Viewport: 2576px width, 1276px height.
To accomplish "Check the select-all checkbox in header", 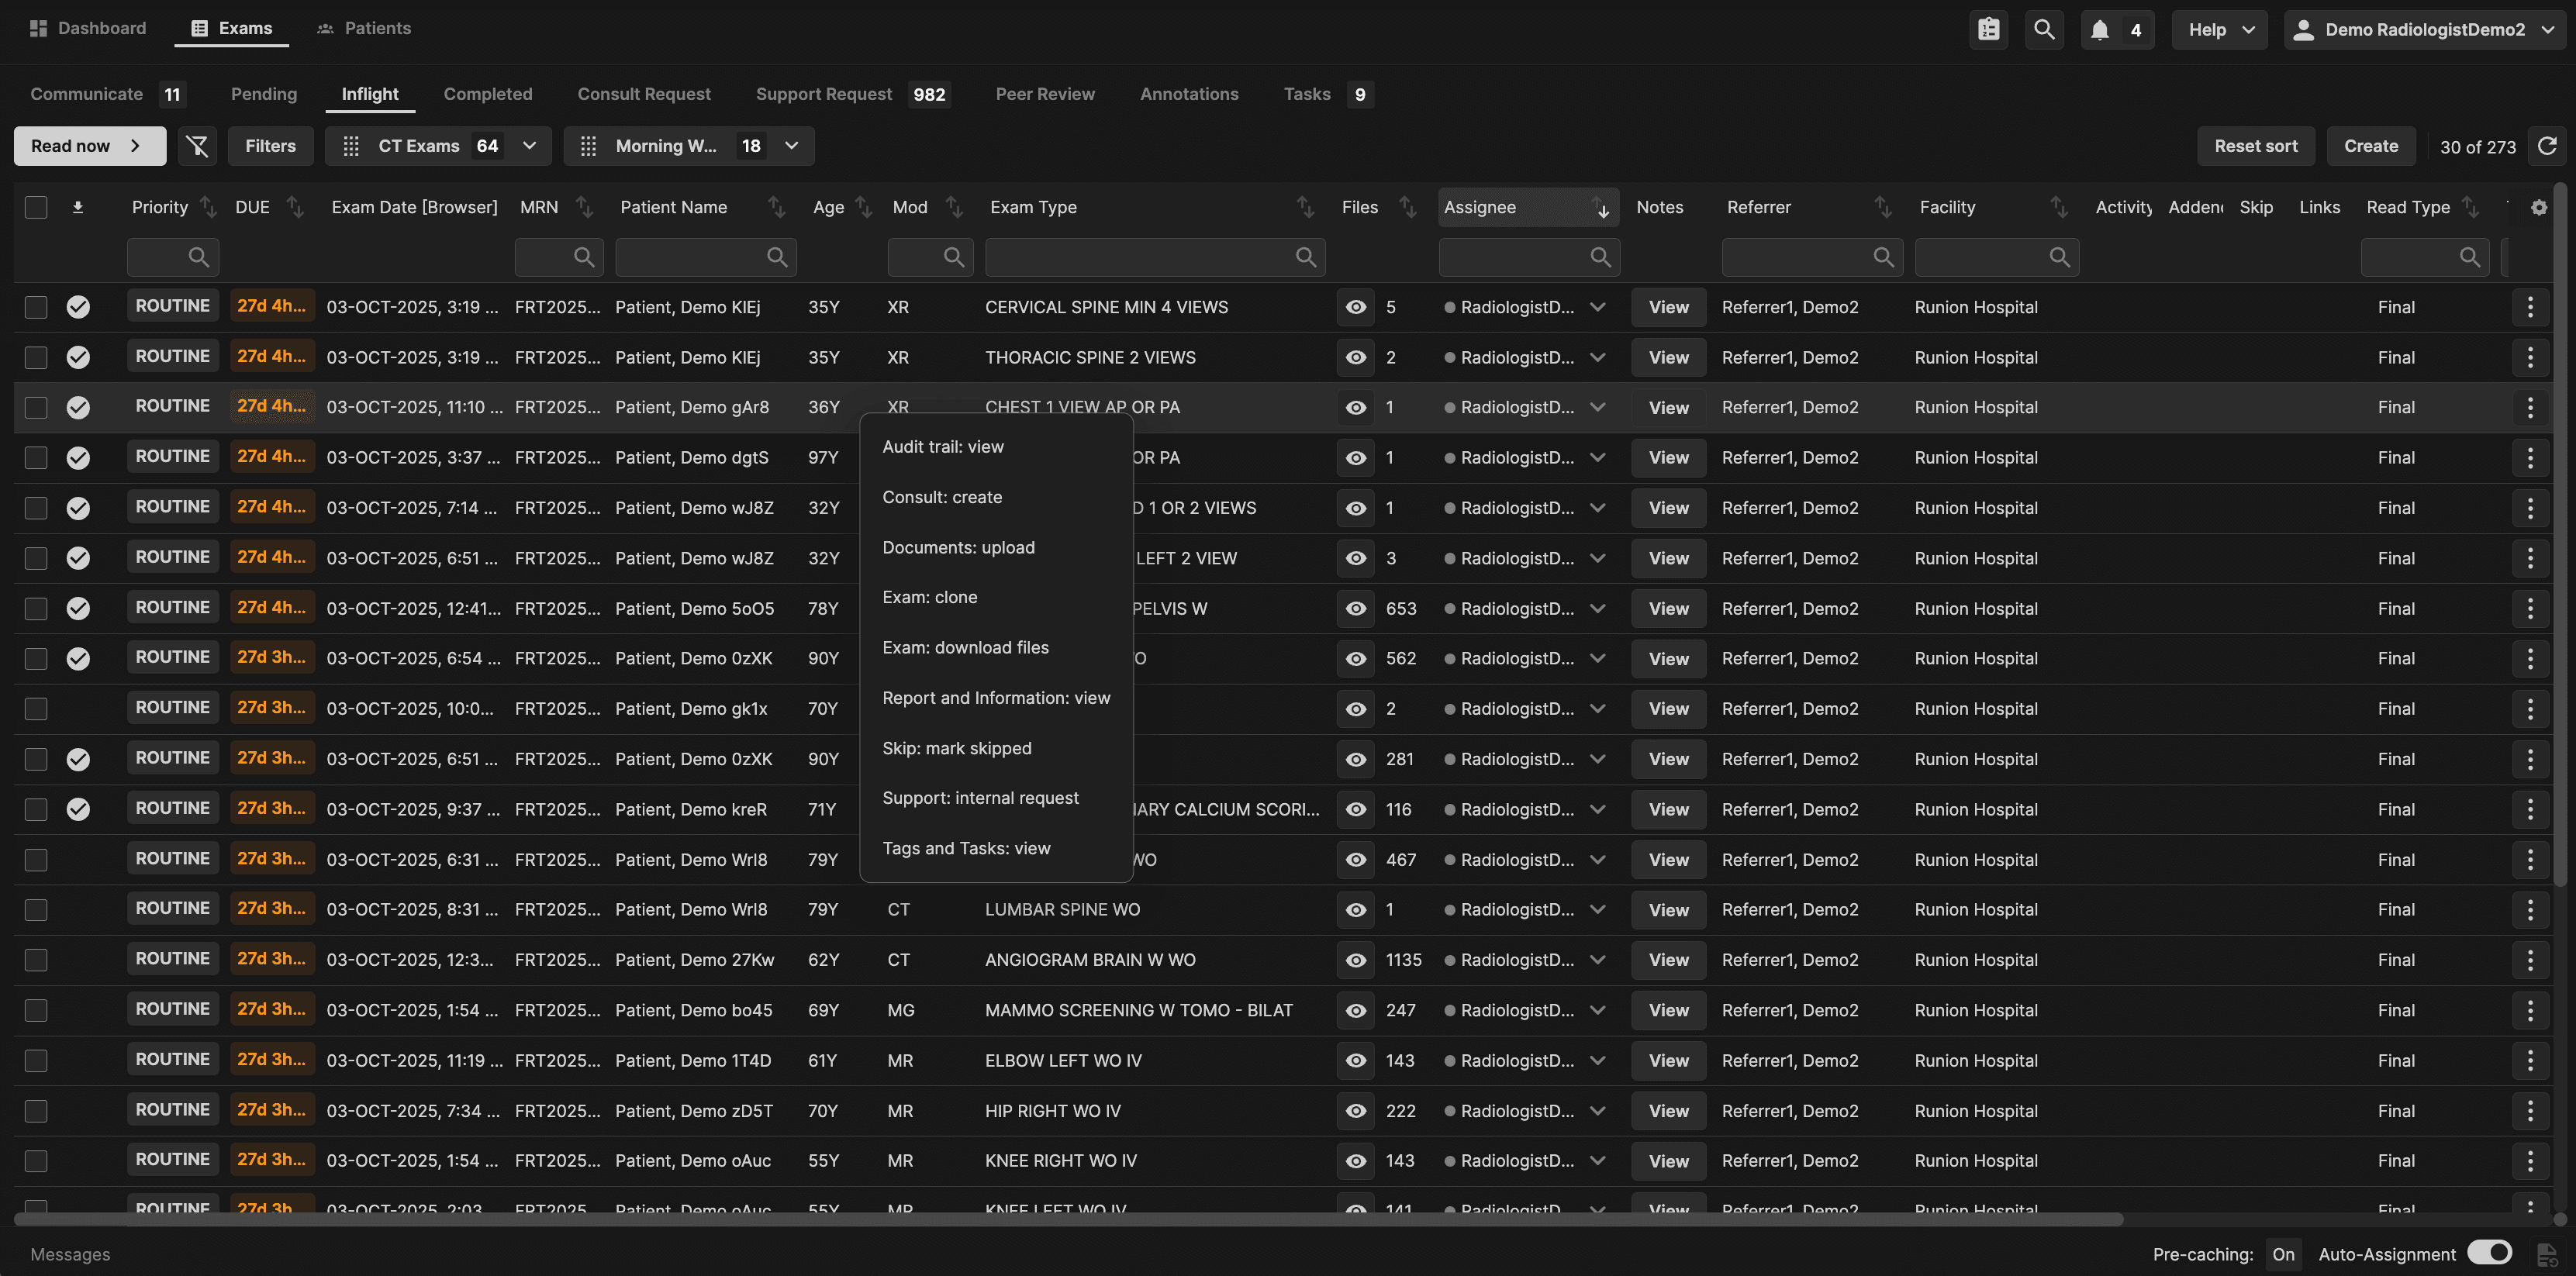I will pos(36,207).
